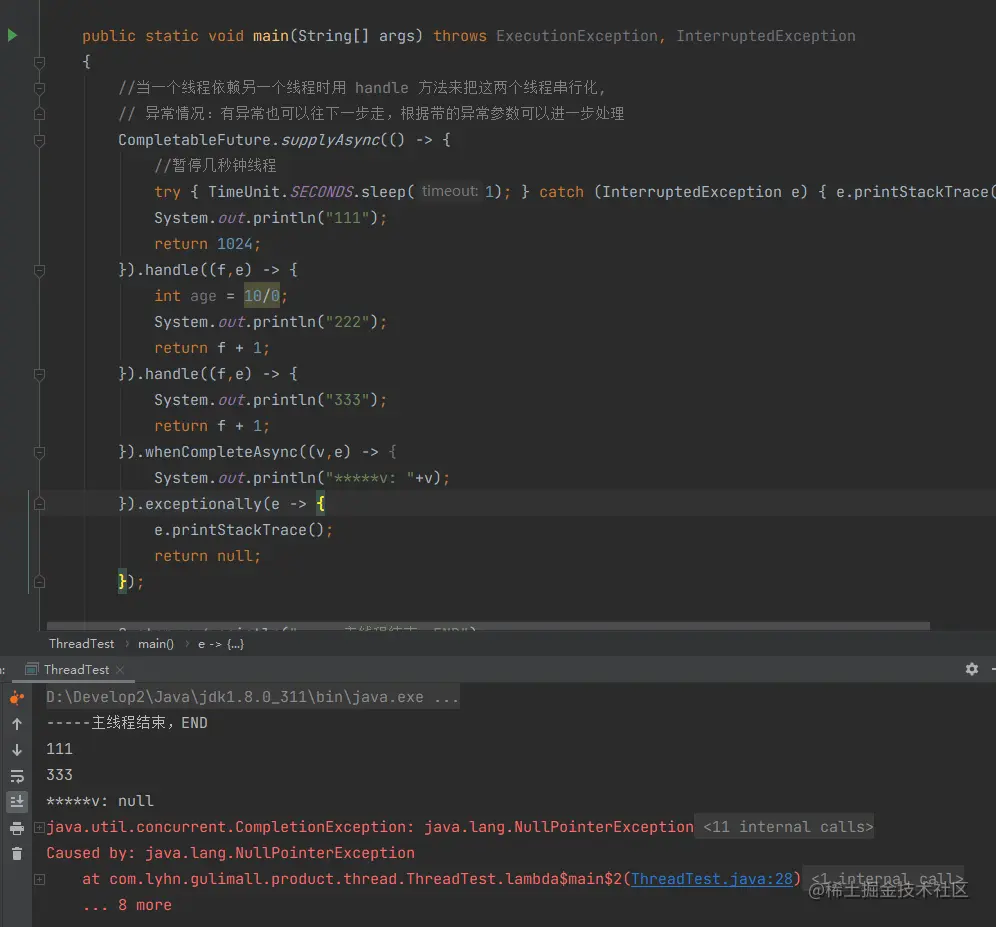
Task: Click the timeout: parameter hint
Action: [450, 191]
